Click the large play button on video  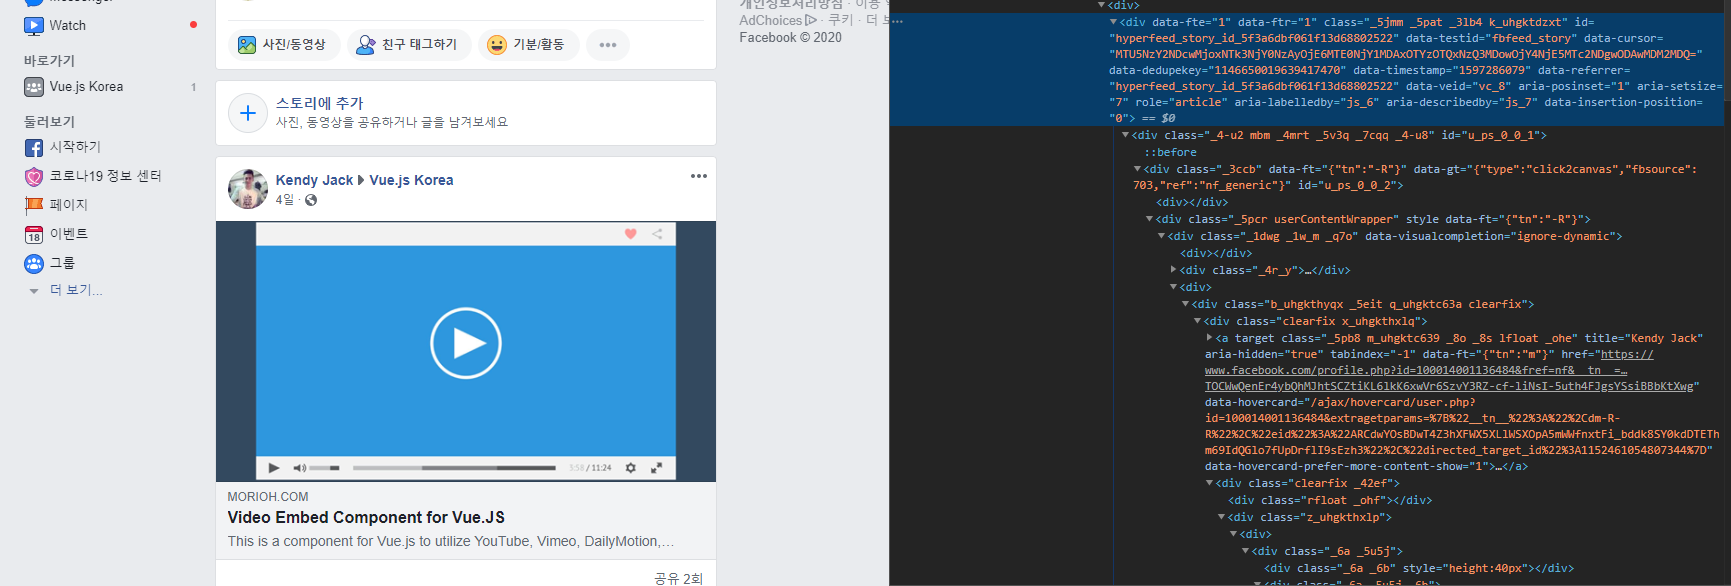point(466,343)
